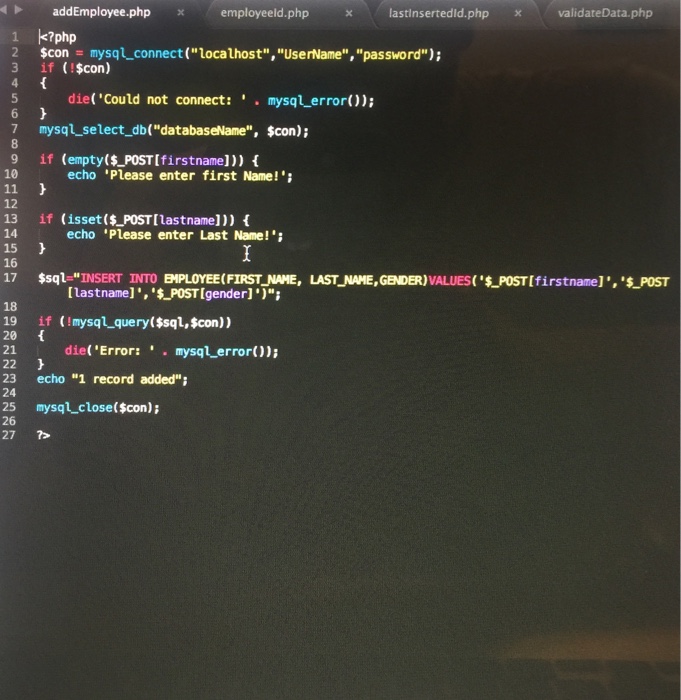Click on 'mysql_connect' function call
681x700 pixels.
137,54
